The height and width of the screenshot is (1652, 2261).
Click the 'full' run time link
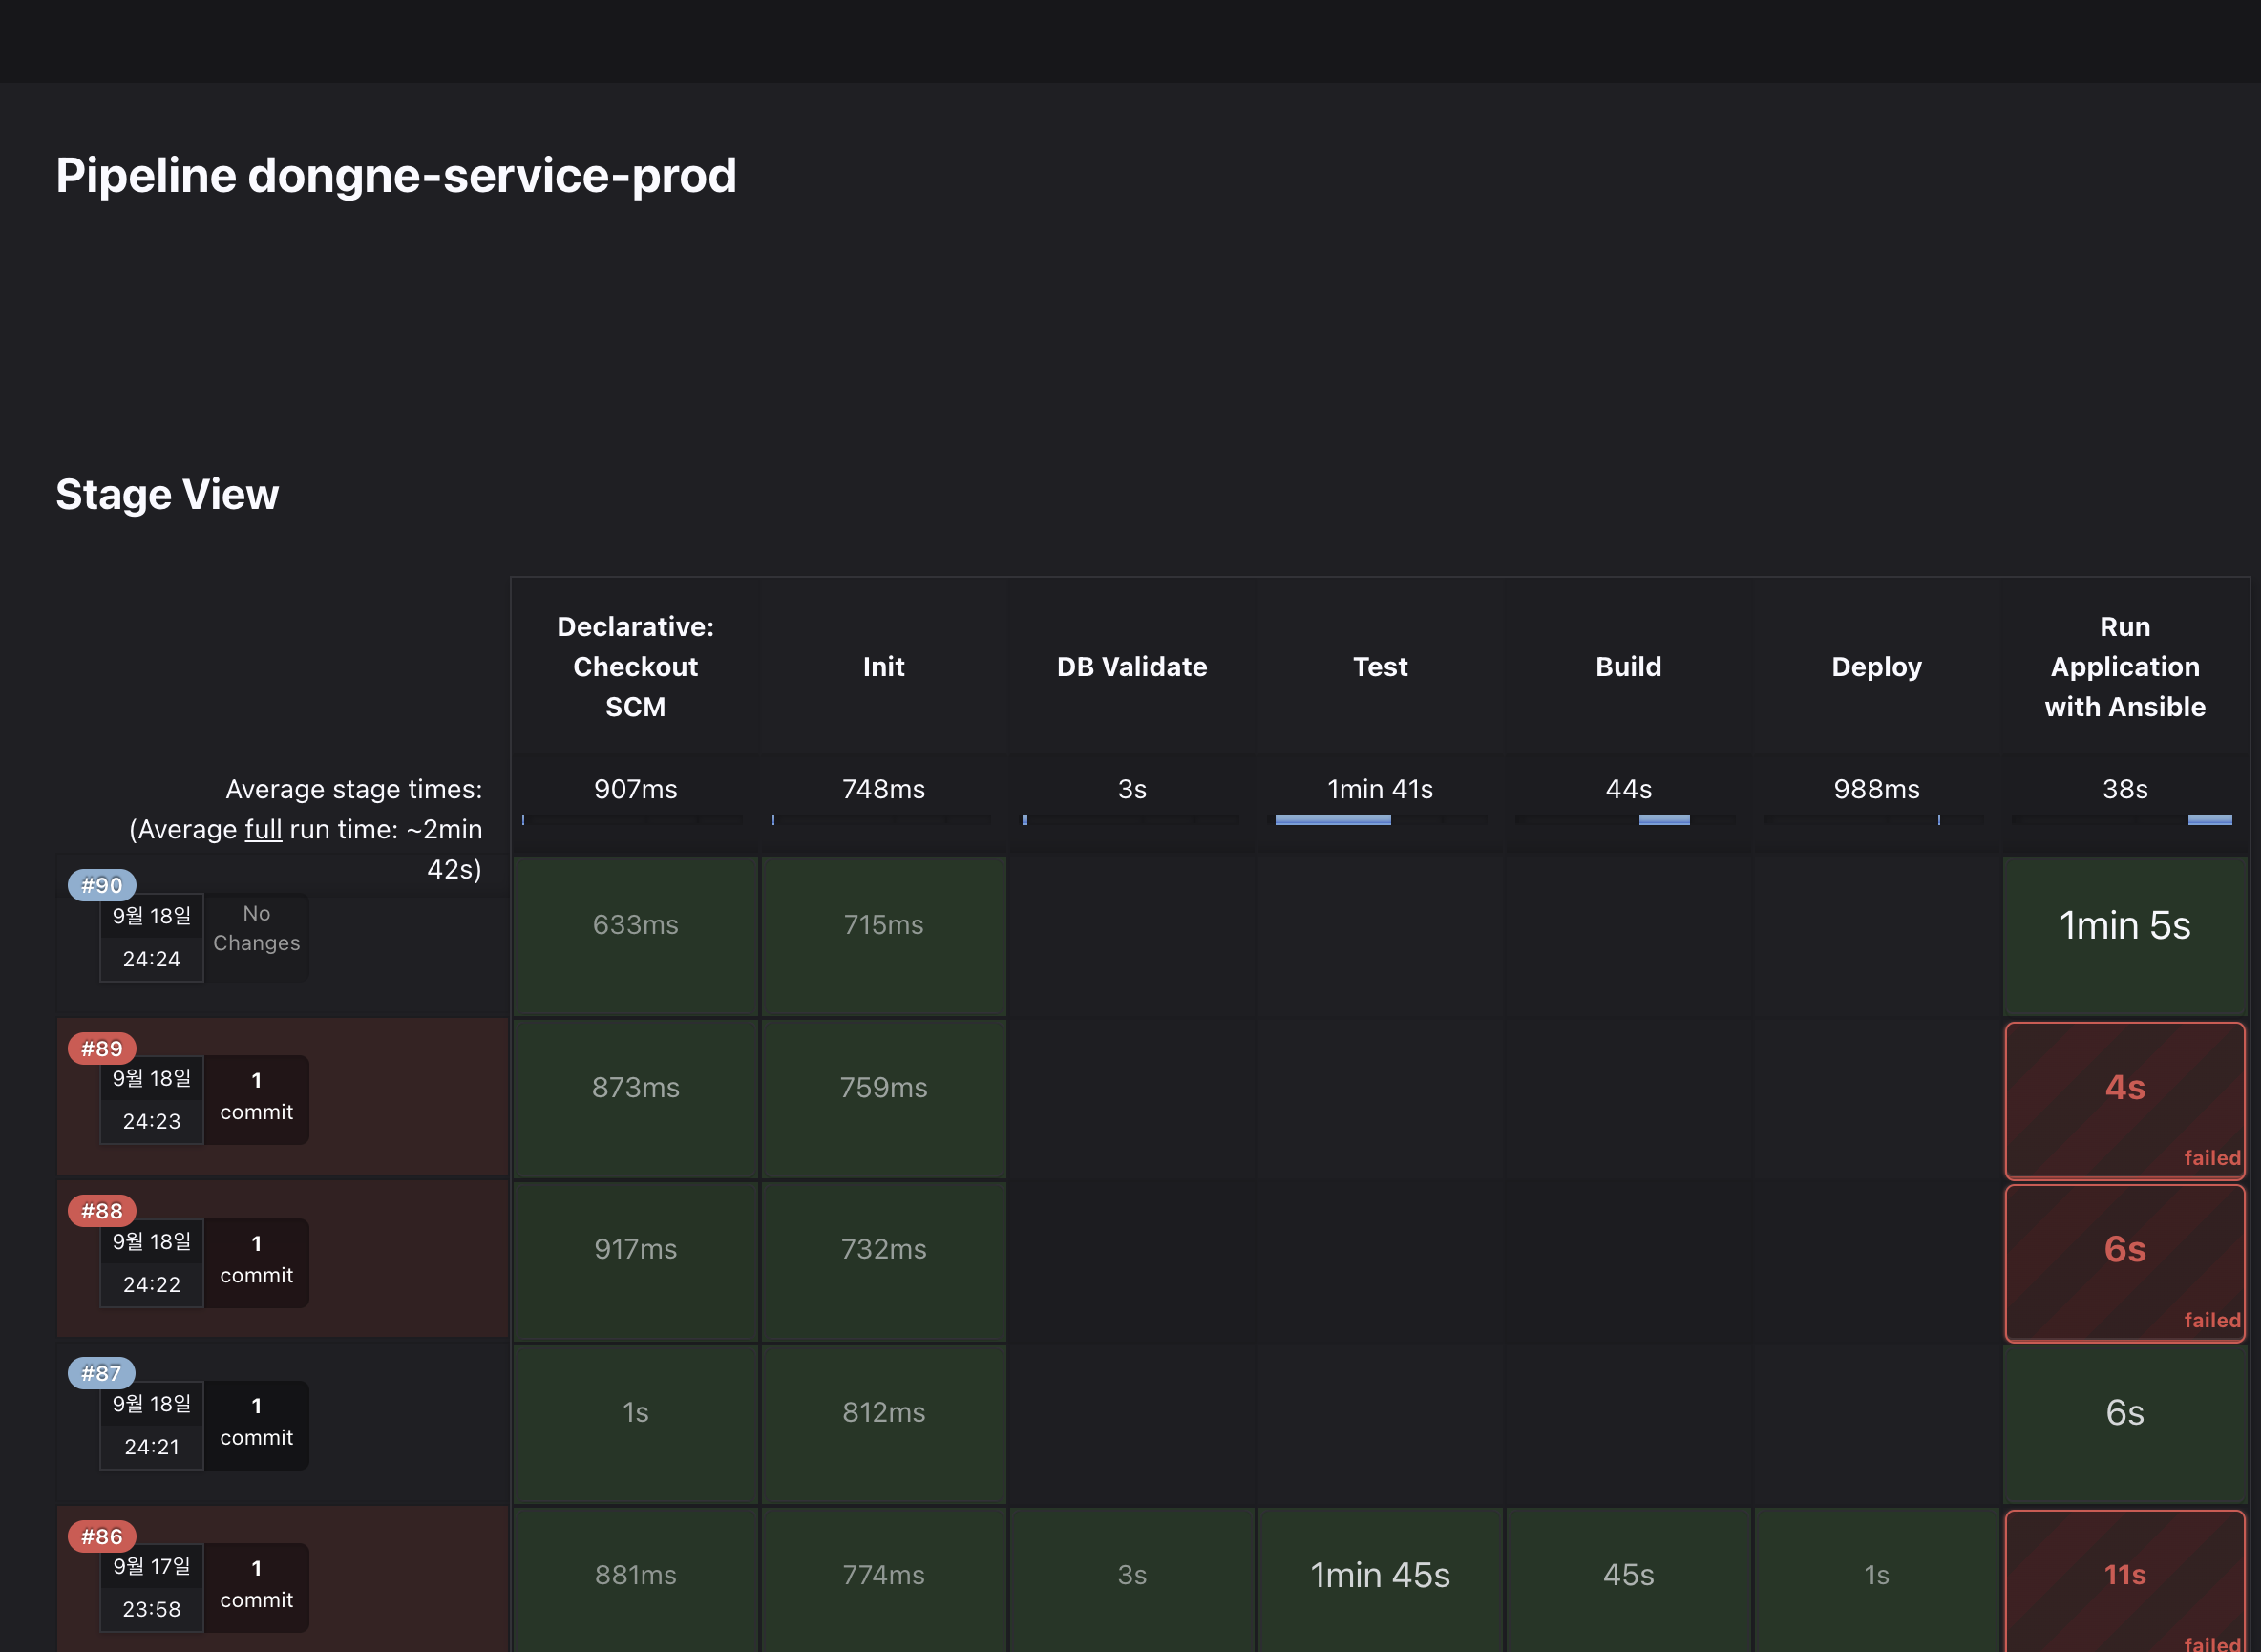(263, 829)
